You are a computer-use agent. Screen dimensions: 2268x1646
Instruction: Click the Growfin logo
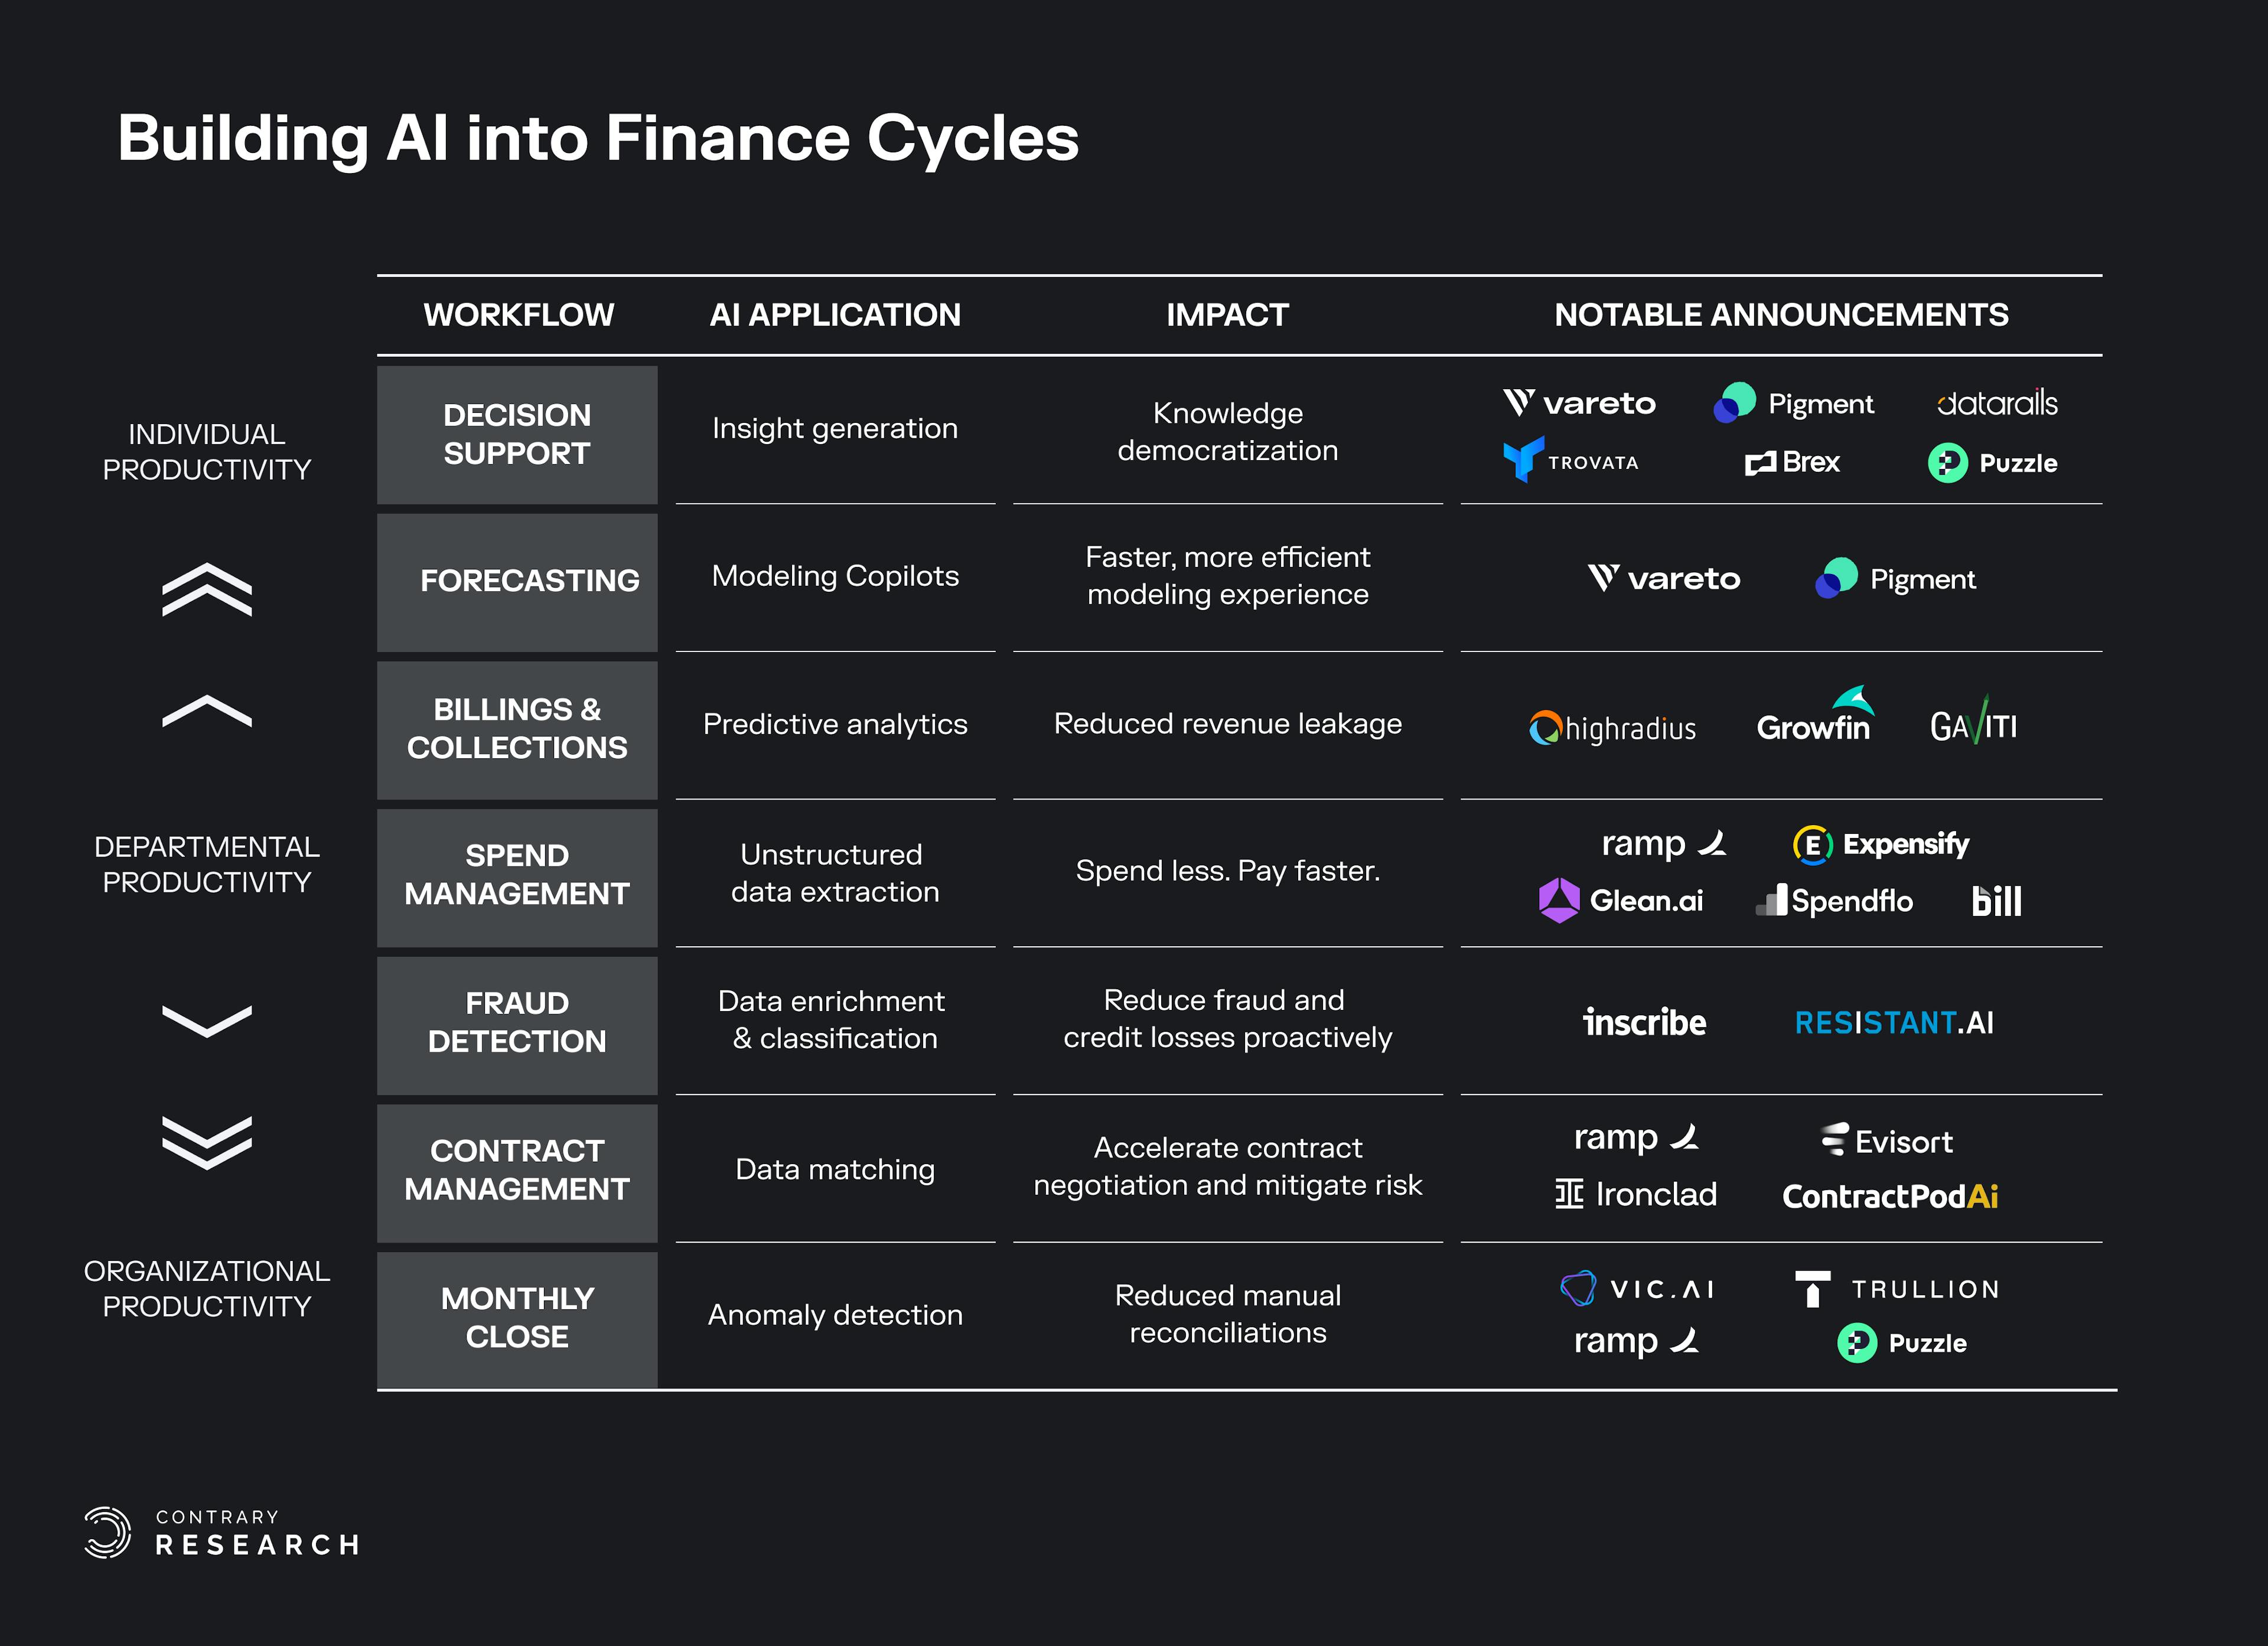(1813, 718)
